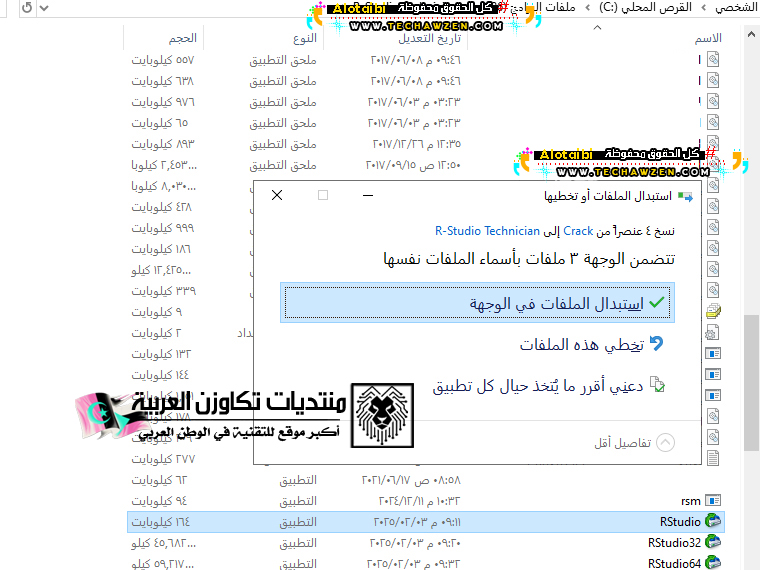Click the vertical scrollbar thumb
The height and width of the screenshot is (570, 760).
[751, 383]
